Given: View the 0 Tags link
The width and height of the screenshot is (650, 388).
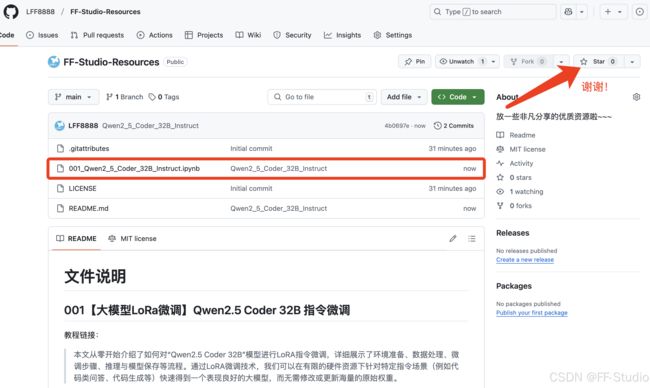Looking at the screenshot, I should pos(164,97).
